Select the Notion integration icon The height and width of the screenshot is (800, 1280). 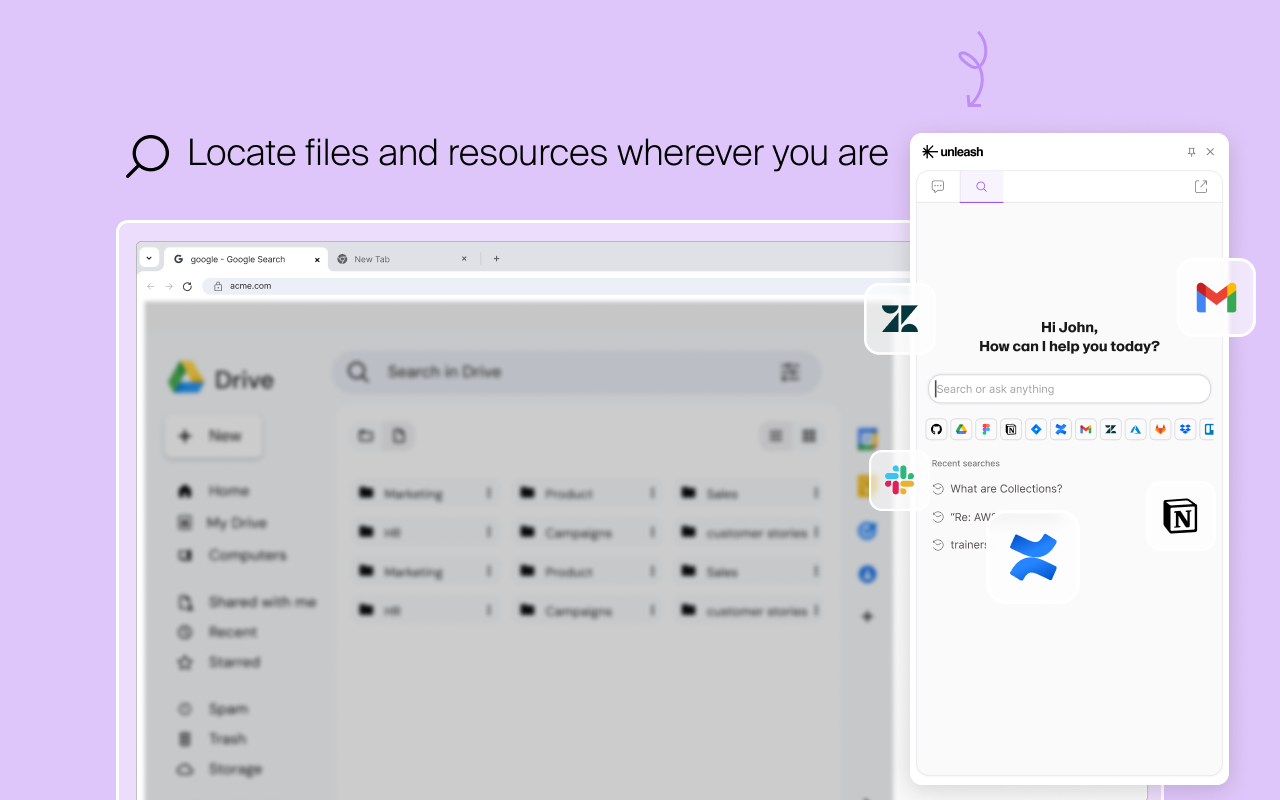point(1011,428)
